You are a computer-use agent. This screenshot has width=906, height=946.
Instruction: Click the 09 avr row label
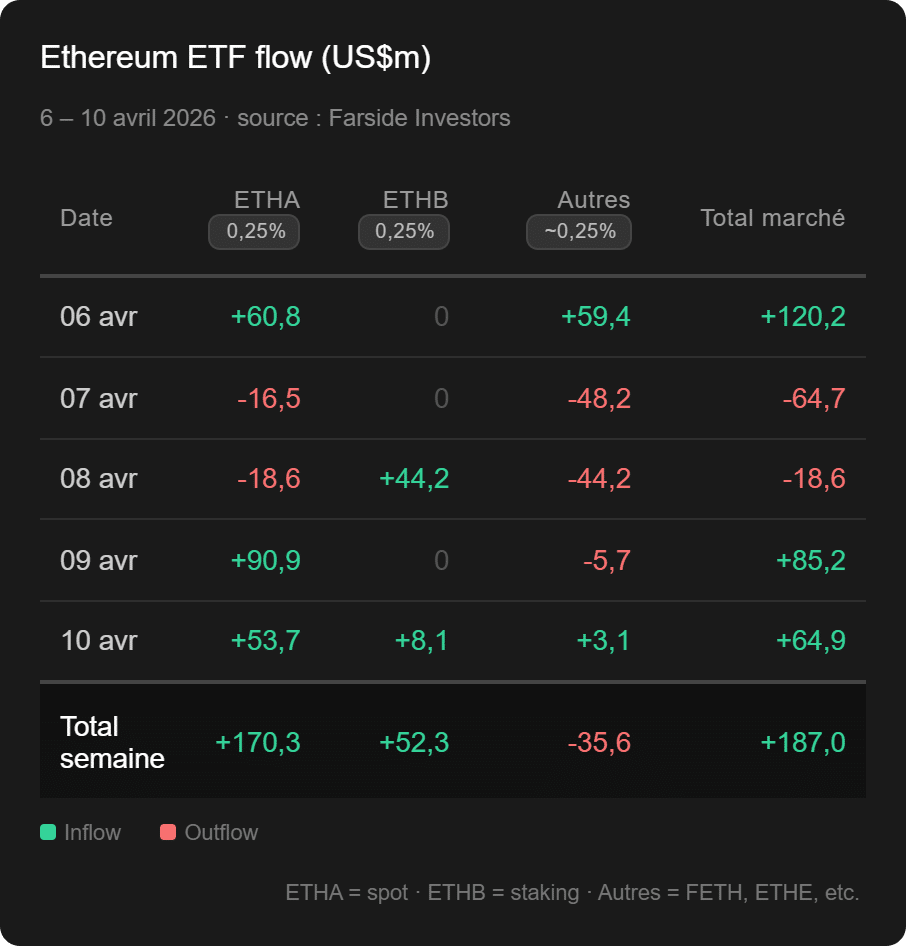99,560
